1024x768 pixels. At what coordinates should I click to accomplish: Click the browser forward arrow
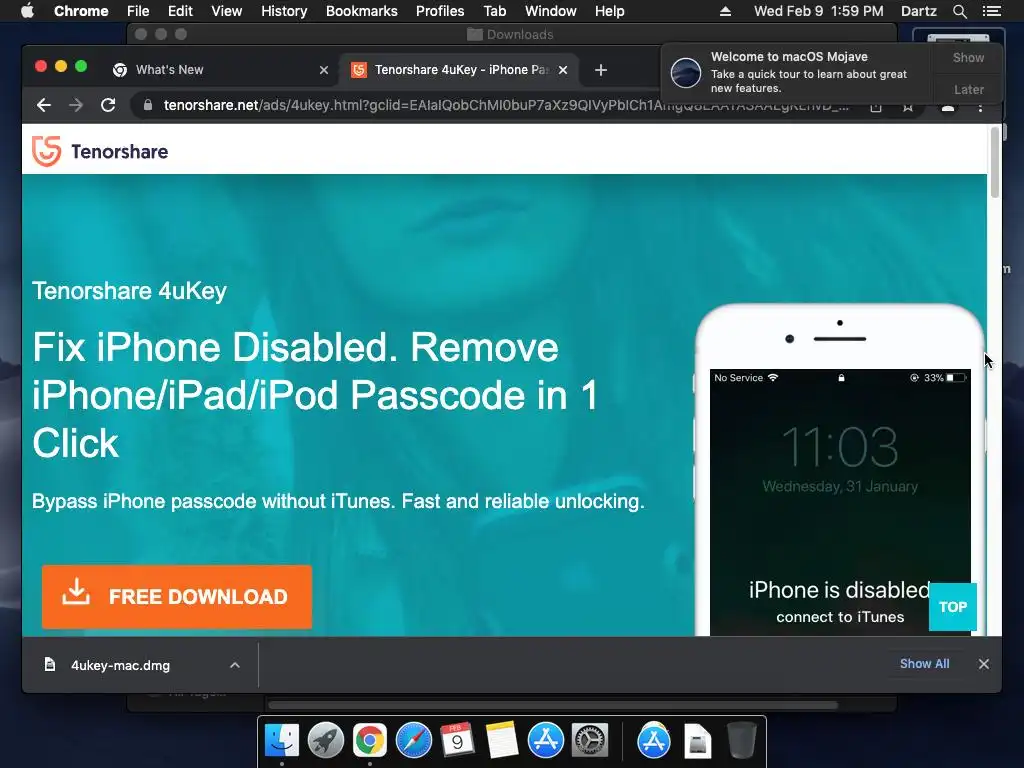click(76, 105)
